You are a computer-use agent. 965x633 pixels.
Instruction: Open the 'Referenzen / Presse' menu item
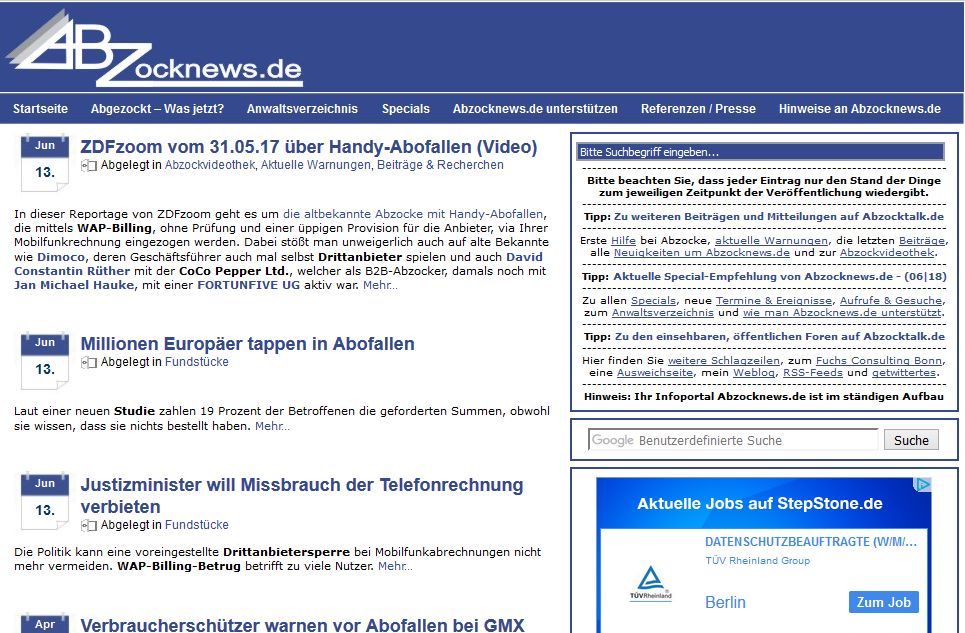click(699, 109)
